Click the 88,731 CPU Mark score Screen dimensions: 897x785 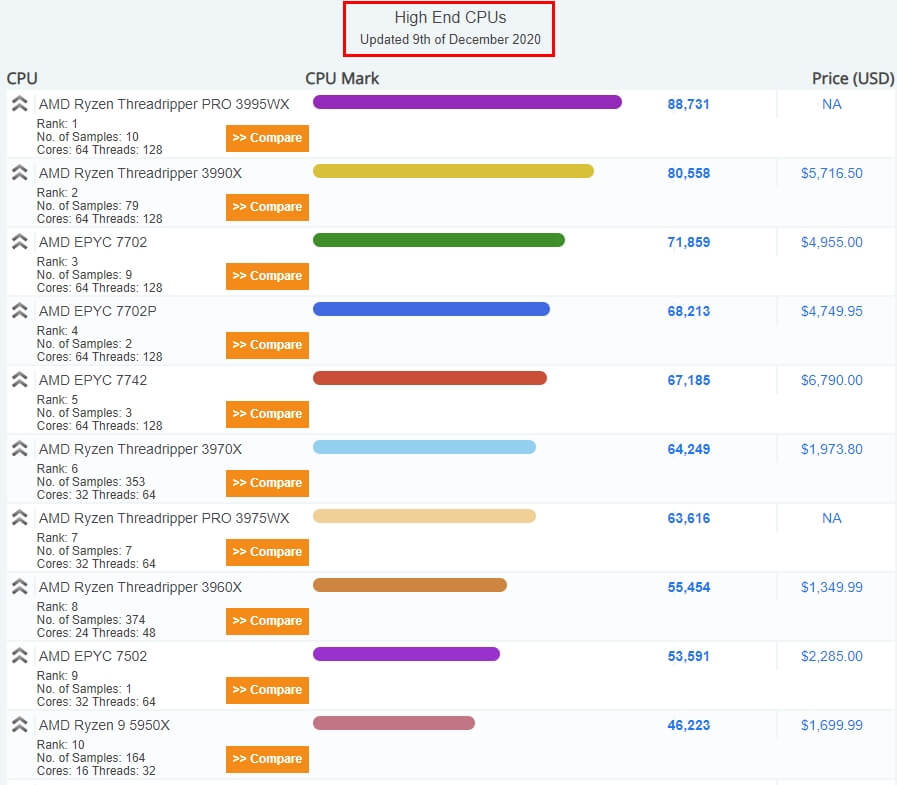point(688,104)
